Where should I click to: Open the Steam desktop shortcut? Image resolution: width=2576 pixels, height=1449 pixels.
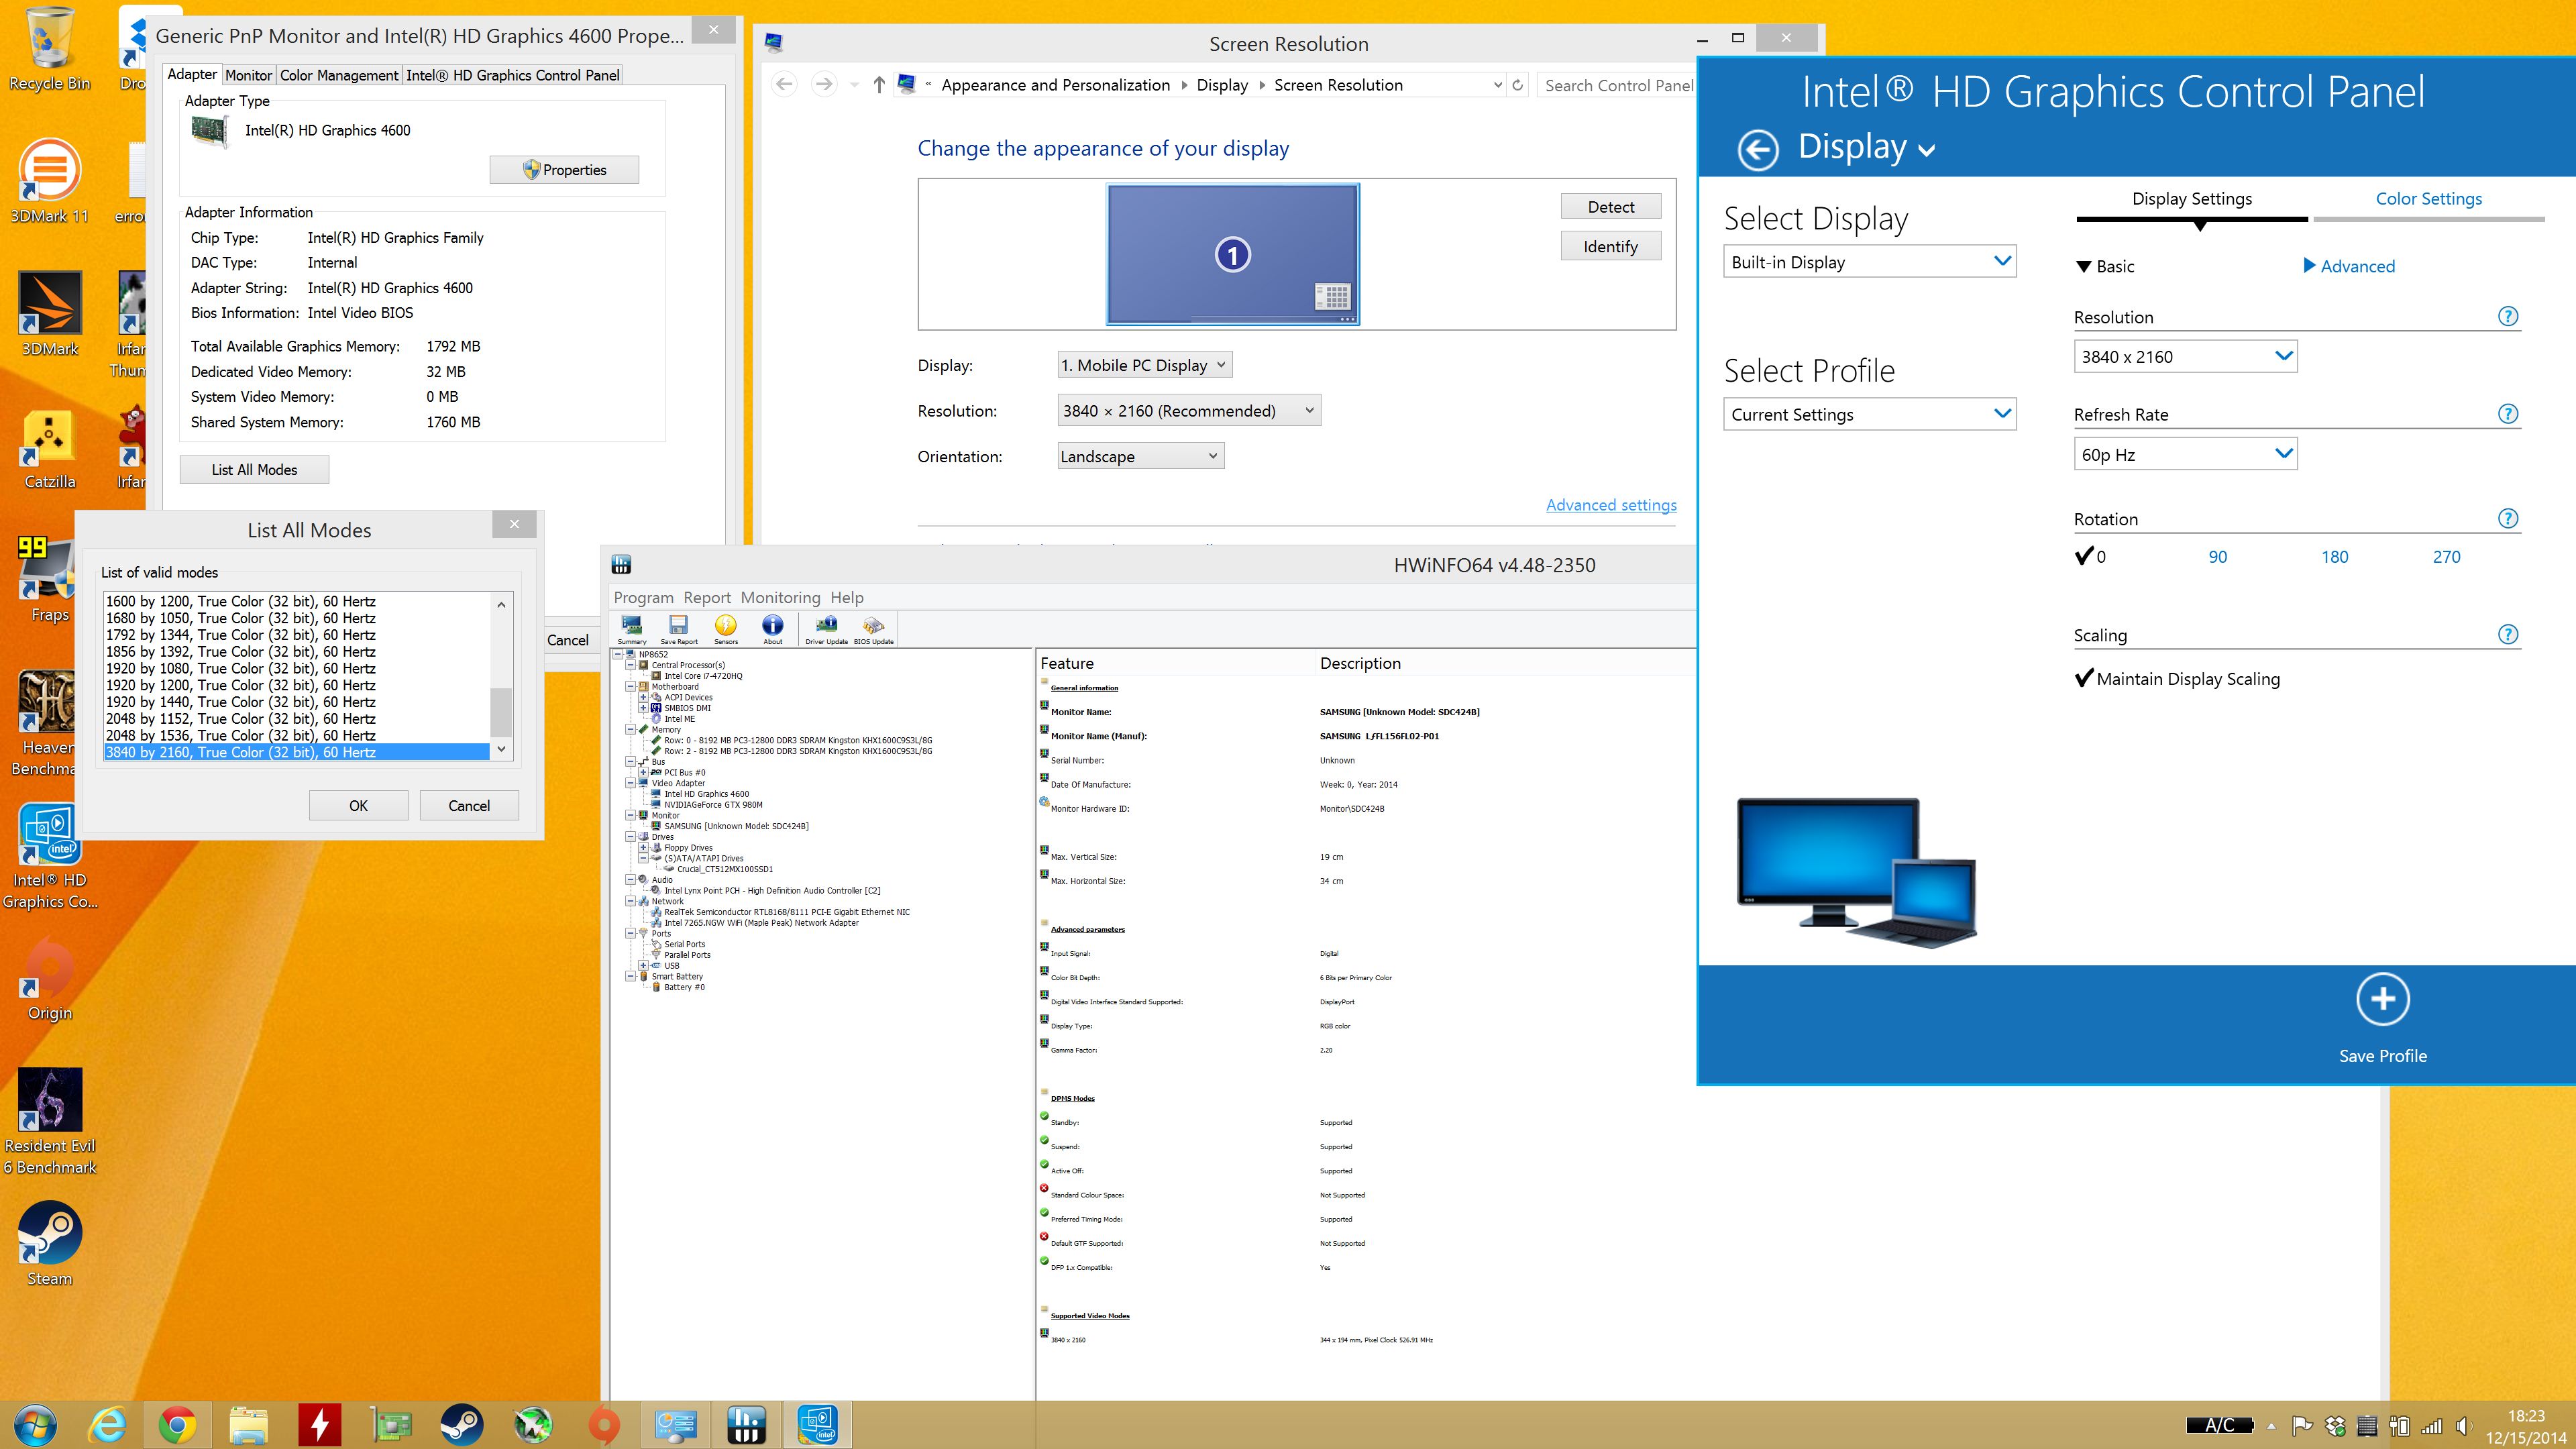click(x=49, y=1244)
